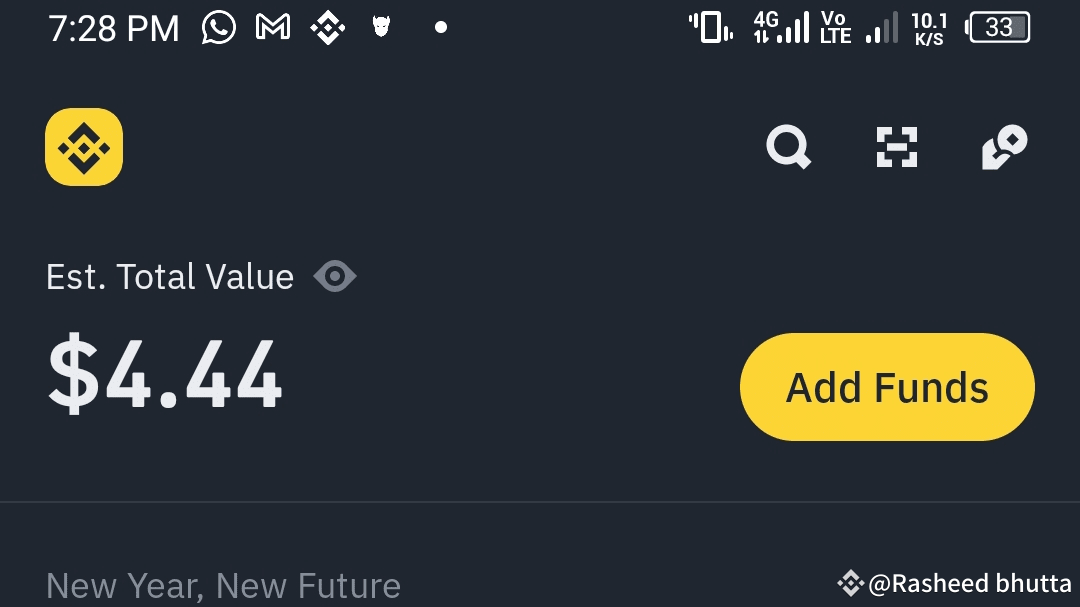This screenshot has width=1080, height=607.
Task: Tap the notification overflow dot
Action: point(440,28)
